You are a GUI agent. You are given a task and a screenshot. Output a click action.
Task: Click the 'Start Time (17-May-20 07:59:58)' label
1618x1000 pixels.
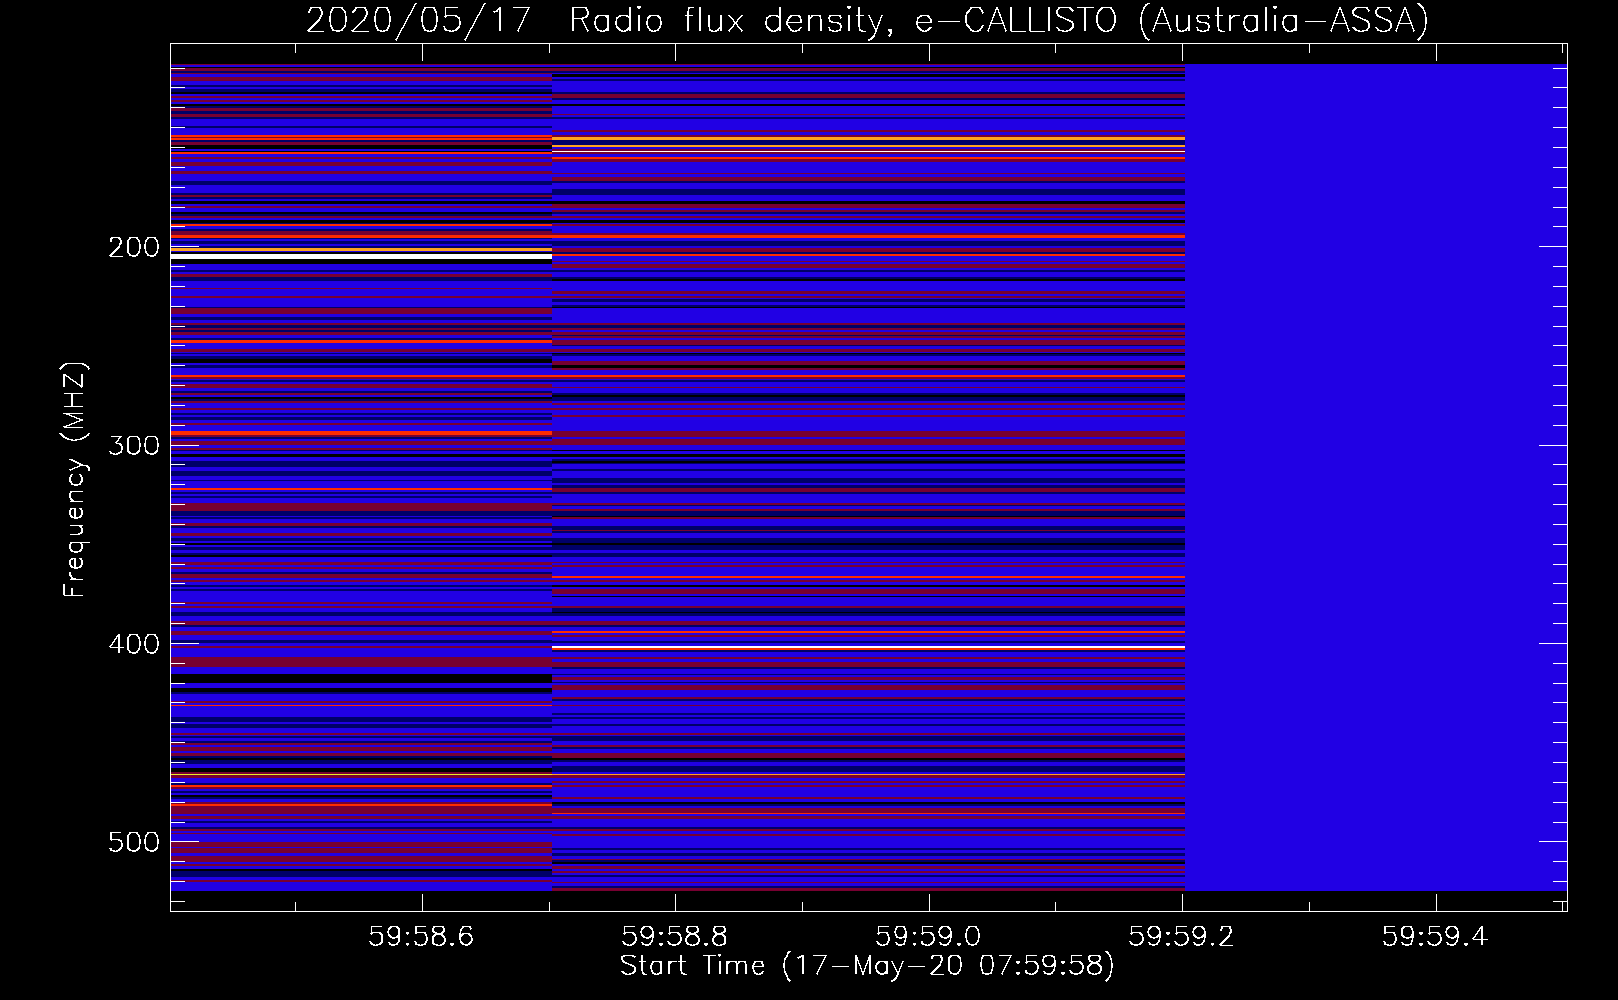pos(867,966)
